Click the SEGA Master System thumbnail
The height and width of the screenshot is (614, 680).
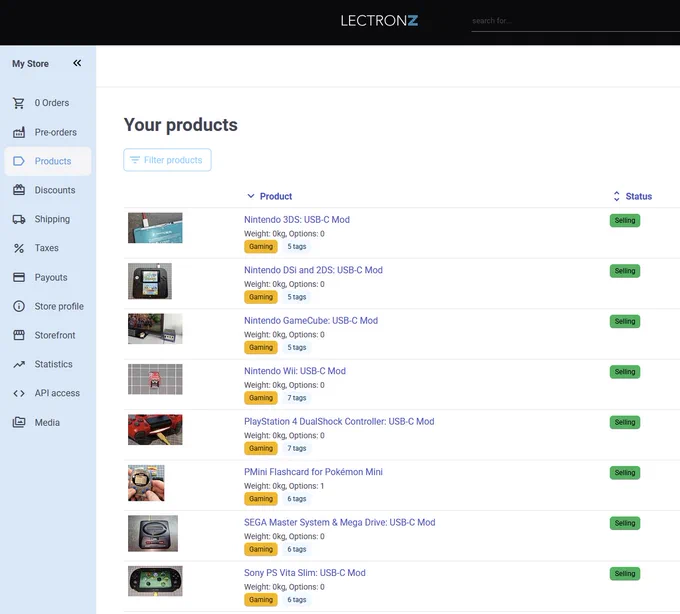click(x=153, y=533)
